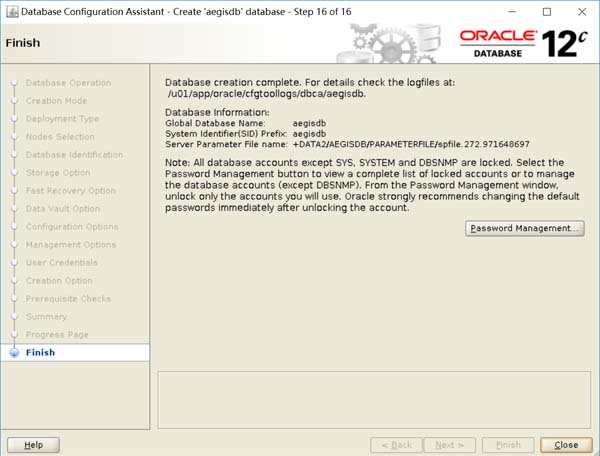
Task: Select the Data Vault Option step
Action: click(63, 208)
